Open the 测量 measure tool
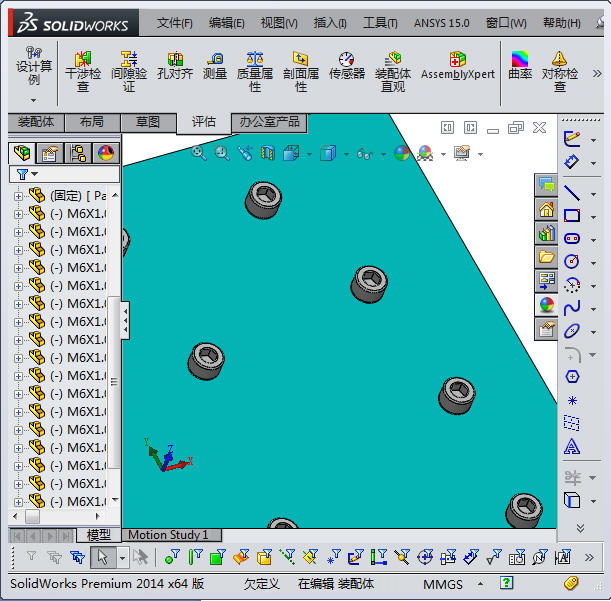This screenshot has width=611, height=601. [x=215, y=66]
